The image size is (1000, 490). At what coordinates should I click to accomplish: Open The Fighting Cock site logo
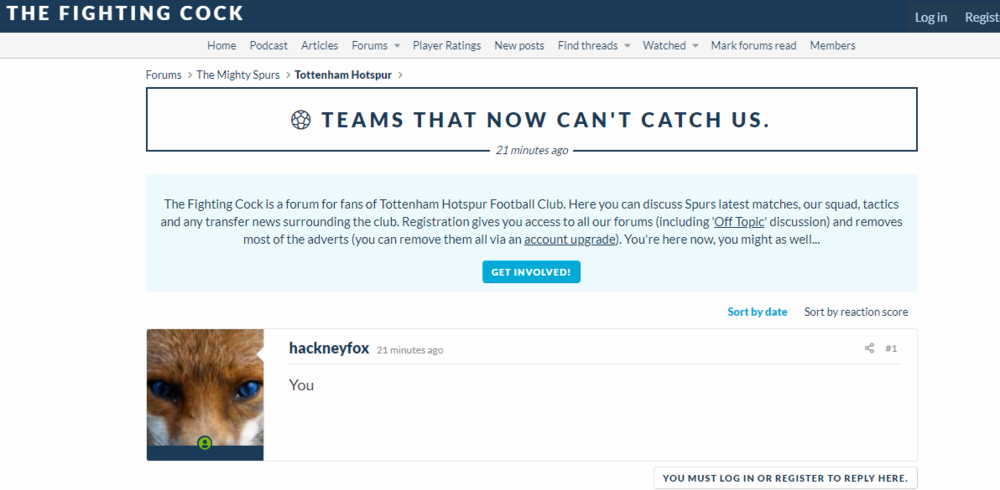125,13
